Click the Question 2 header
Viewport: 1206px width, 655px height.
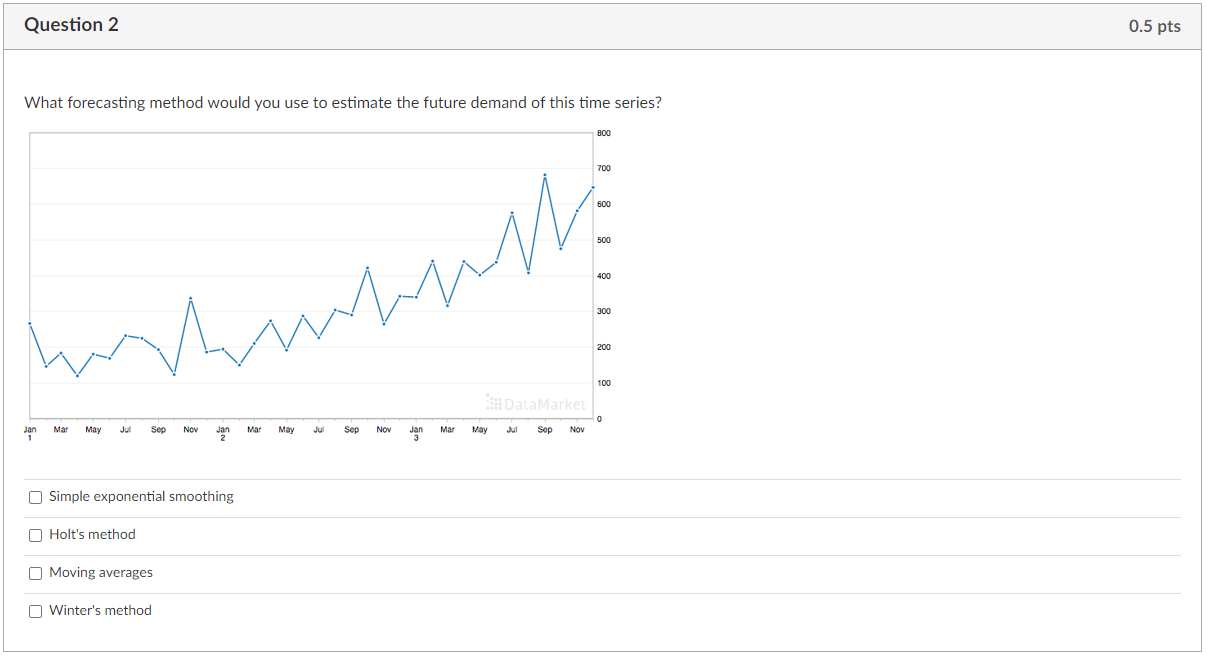(x=72, y=25)
